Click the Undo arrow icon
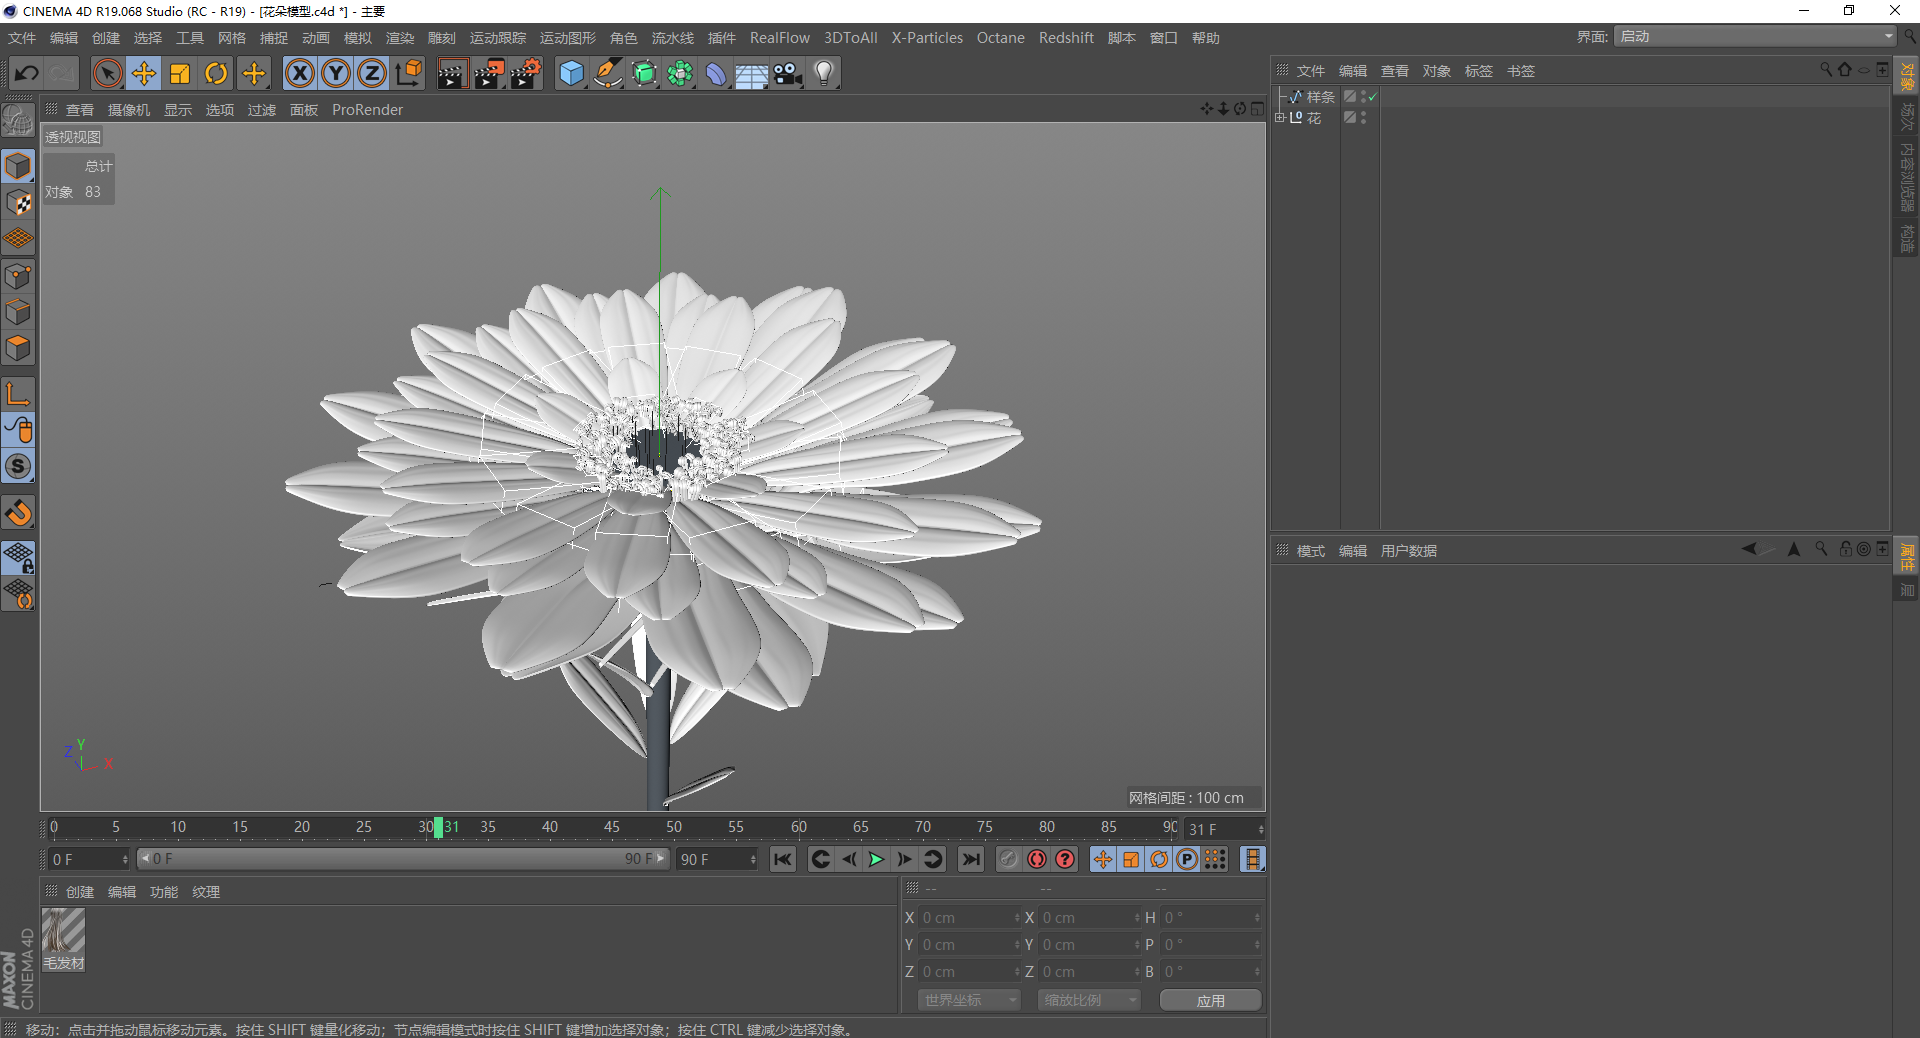The height and width of the screenshot is (1038, 1920). [x=27, y=73]
